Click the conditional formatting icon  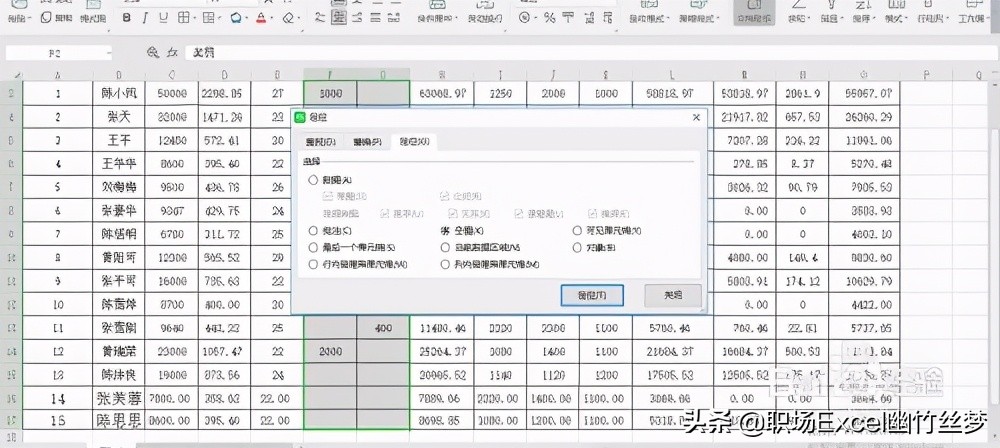tap(647, 6)
